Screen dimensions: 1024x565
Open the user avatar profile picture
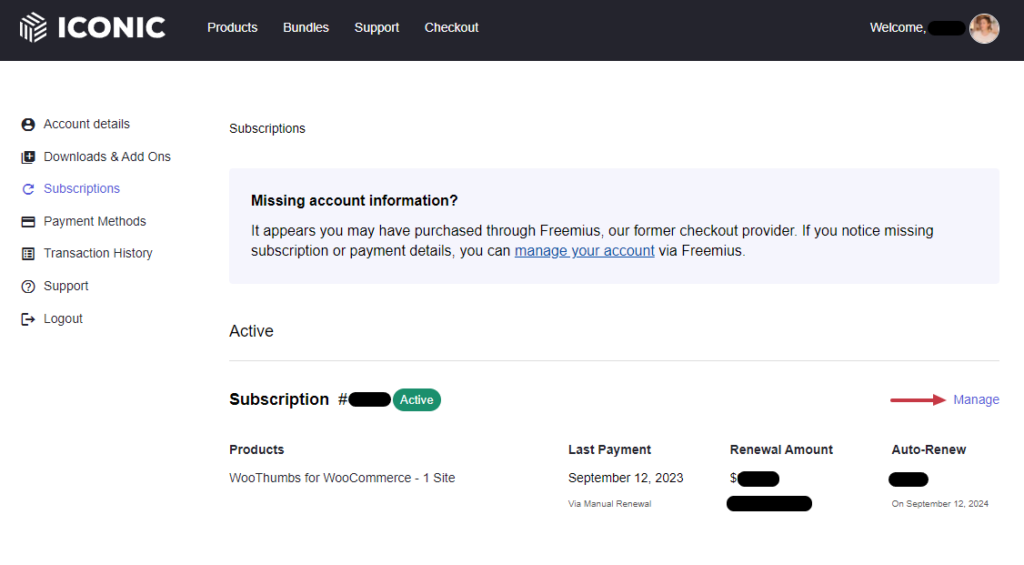click(984, 29)
